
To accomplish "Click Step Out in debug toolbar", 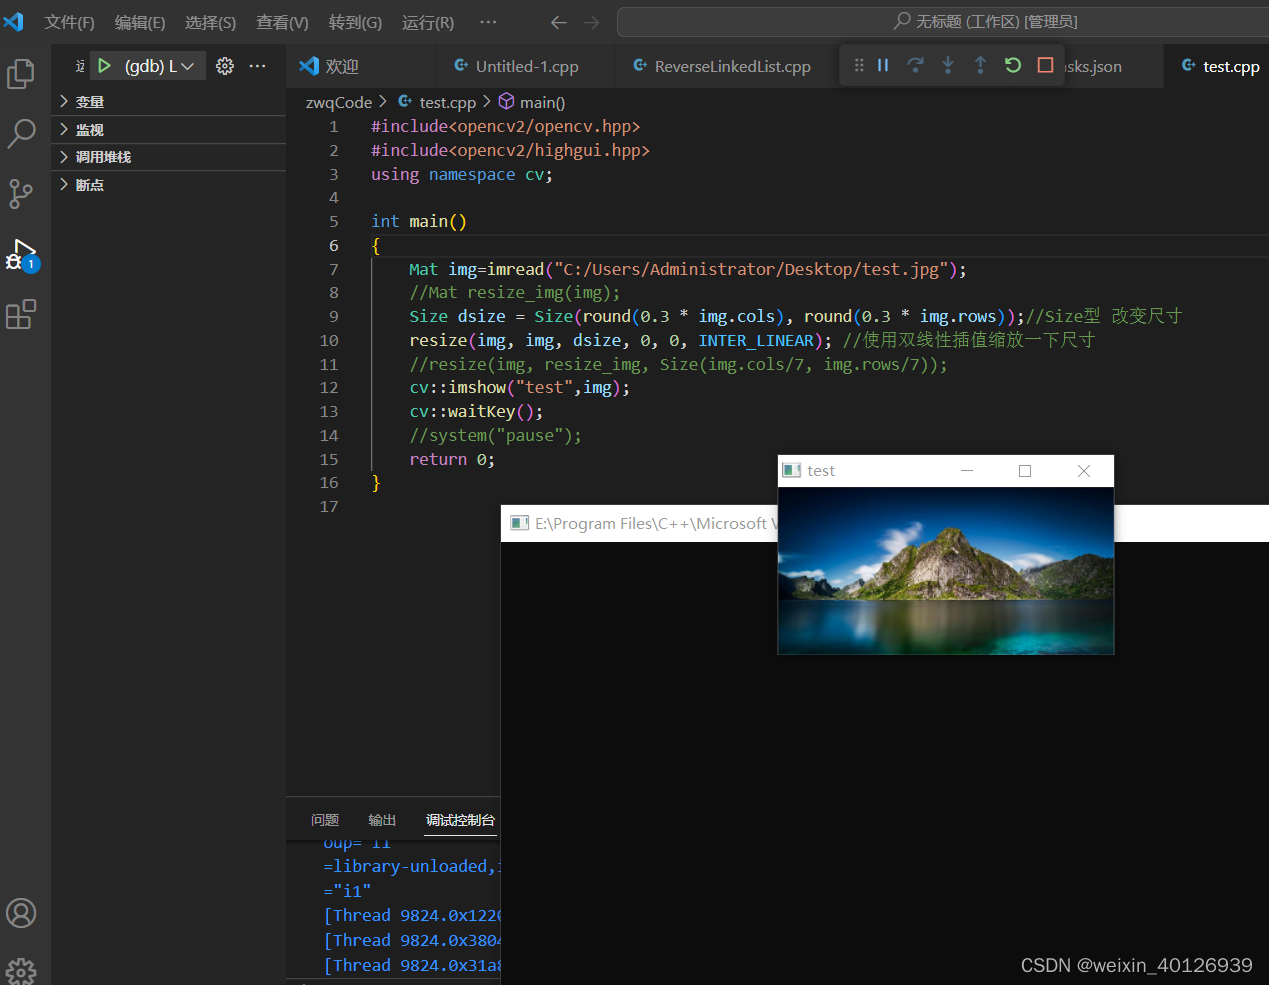I will [980, 65].
